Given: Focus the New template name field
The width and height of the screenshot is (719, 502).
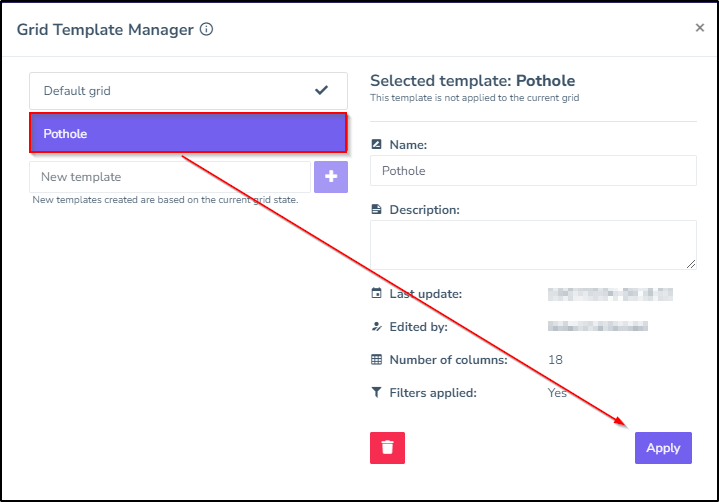Looking at the screenshot, I should [170, 177].
